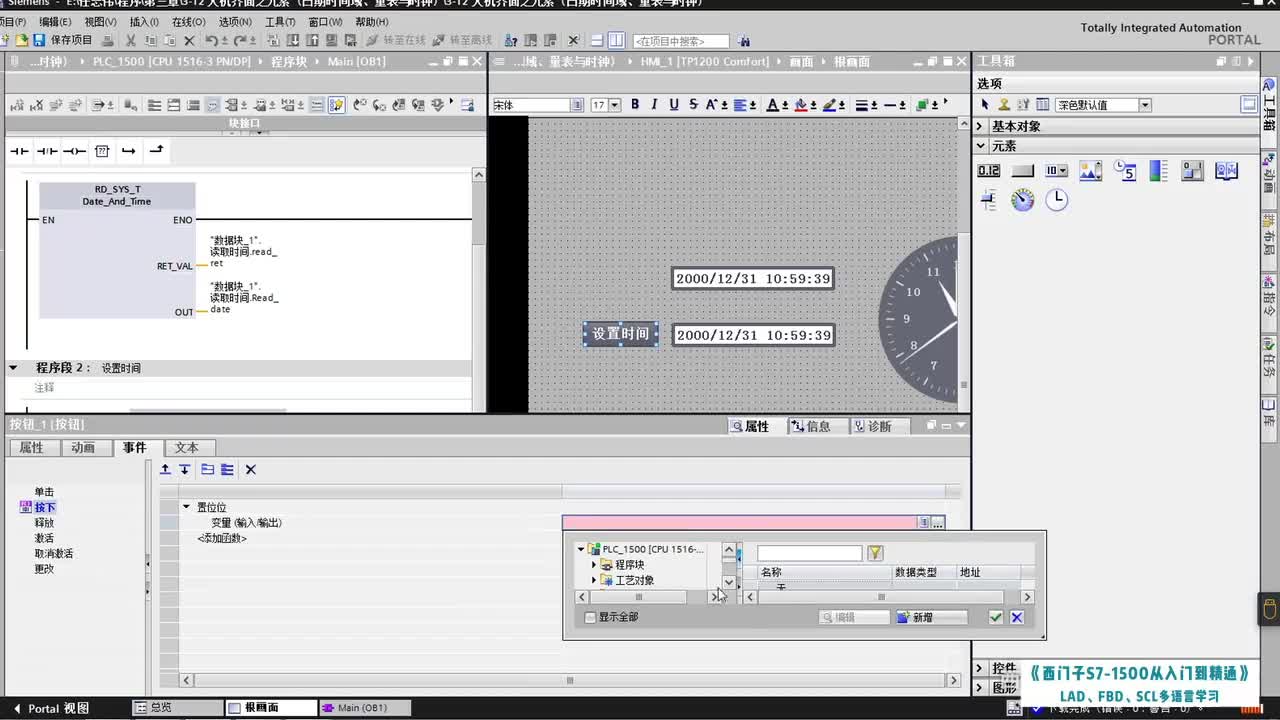This screenshot has height=720, width=1280.
Task: Open the font name dropdown 宋体
Action: [x=577, y=105]
